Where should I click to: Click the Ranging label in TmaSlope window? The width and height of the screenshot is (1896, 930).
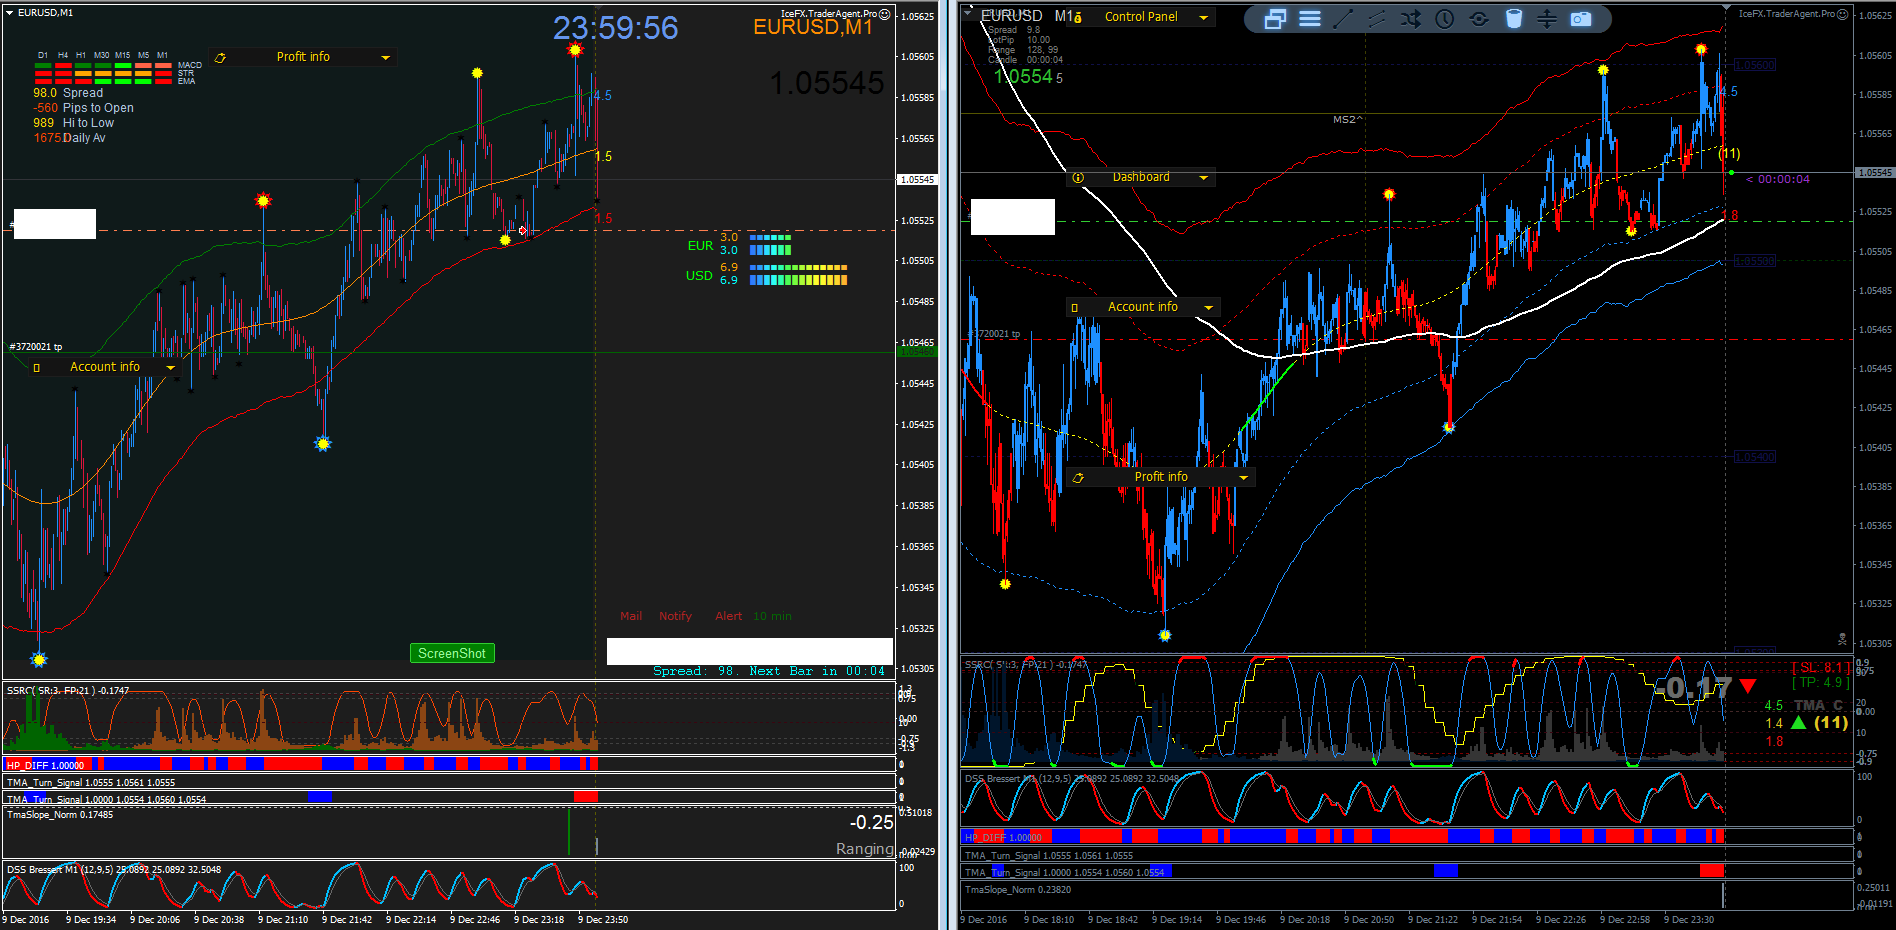pyautogui.click(x=864, y=849)
